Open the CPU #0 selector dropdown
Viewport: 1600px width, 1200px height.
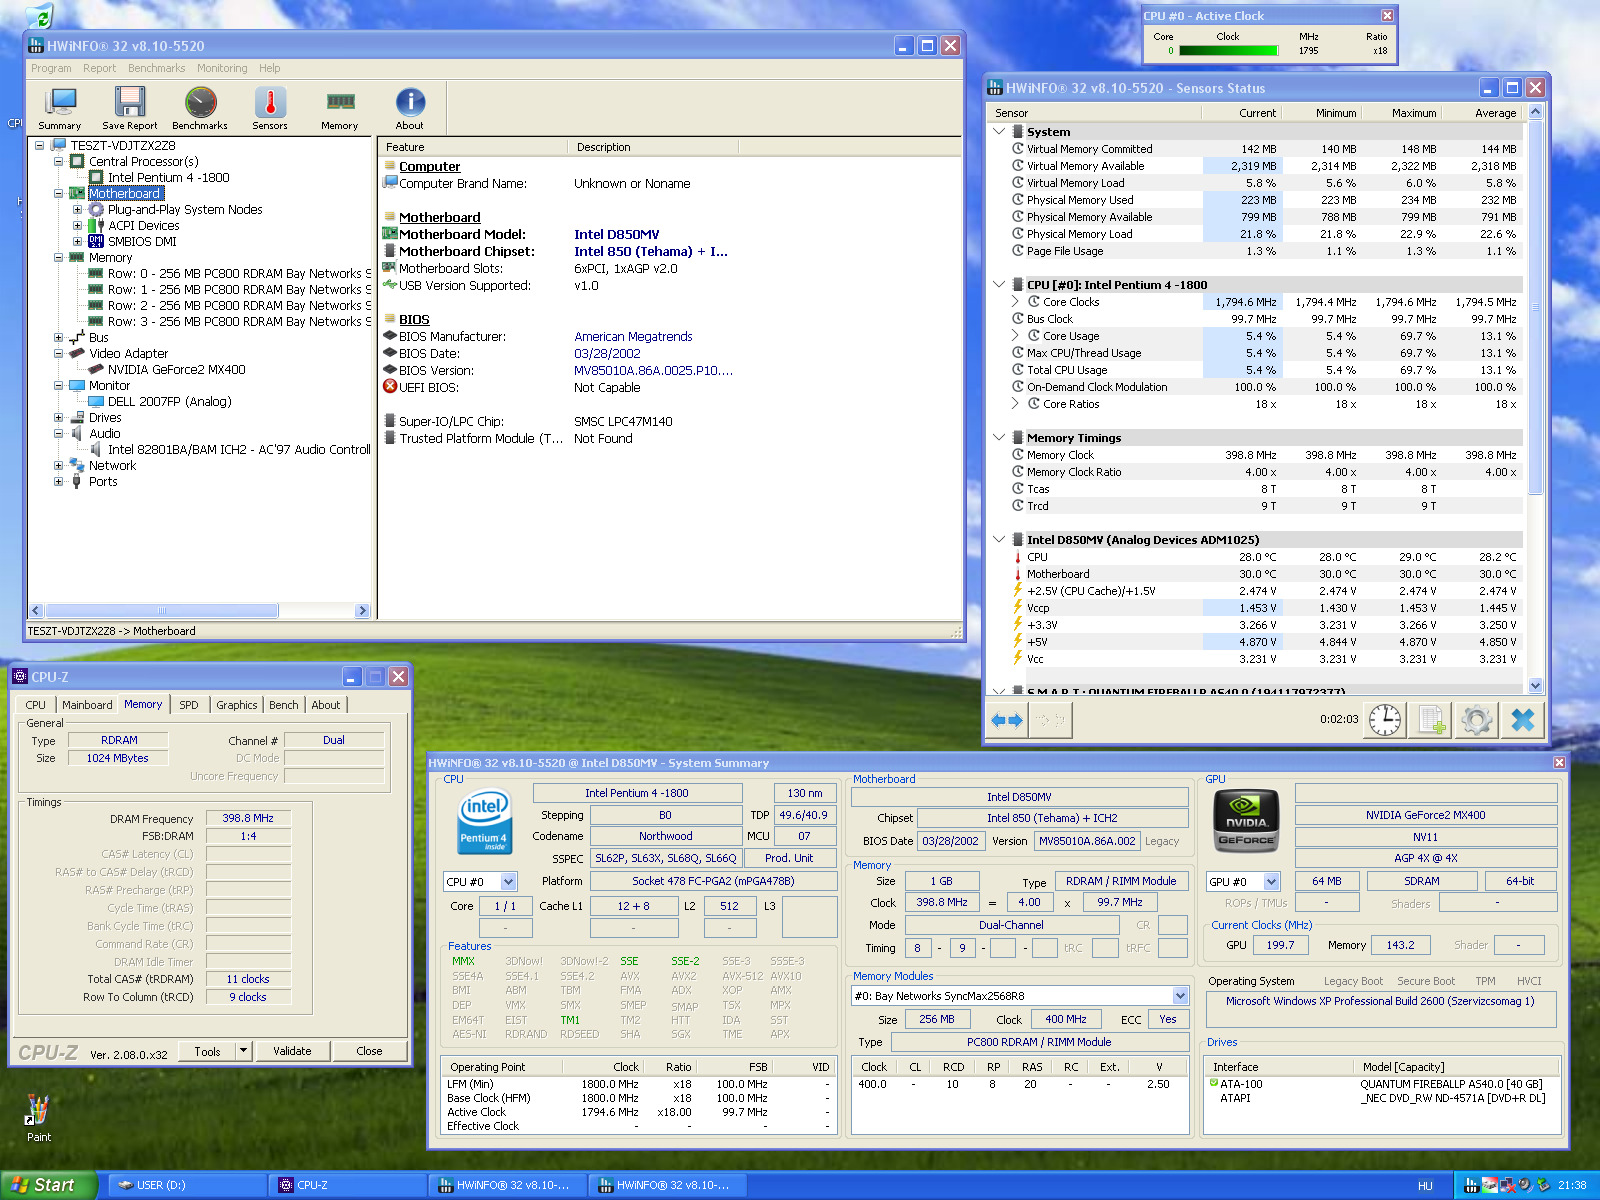(508, 882)
